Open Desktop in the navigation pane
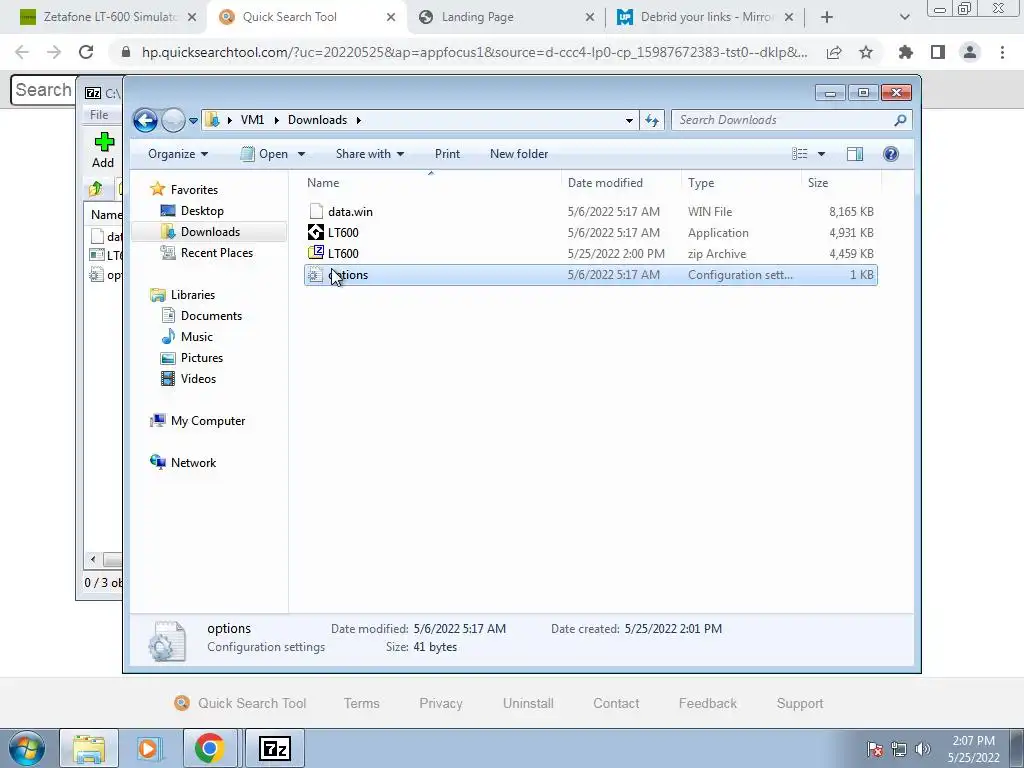 pyautogui.click(x=202, y=211)
